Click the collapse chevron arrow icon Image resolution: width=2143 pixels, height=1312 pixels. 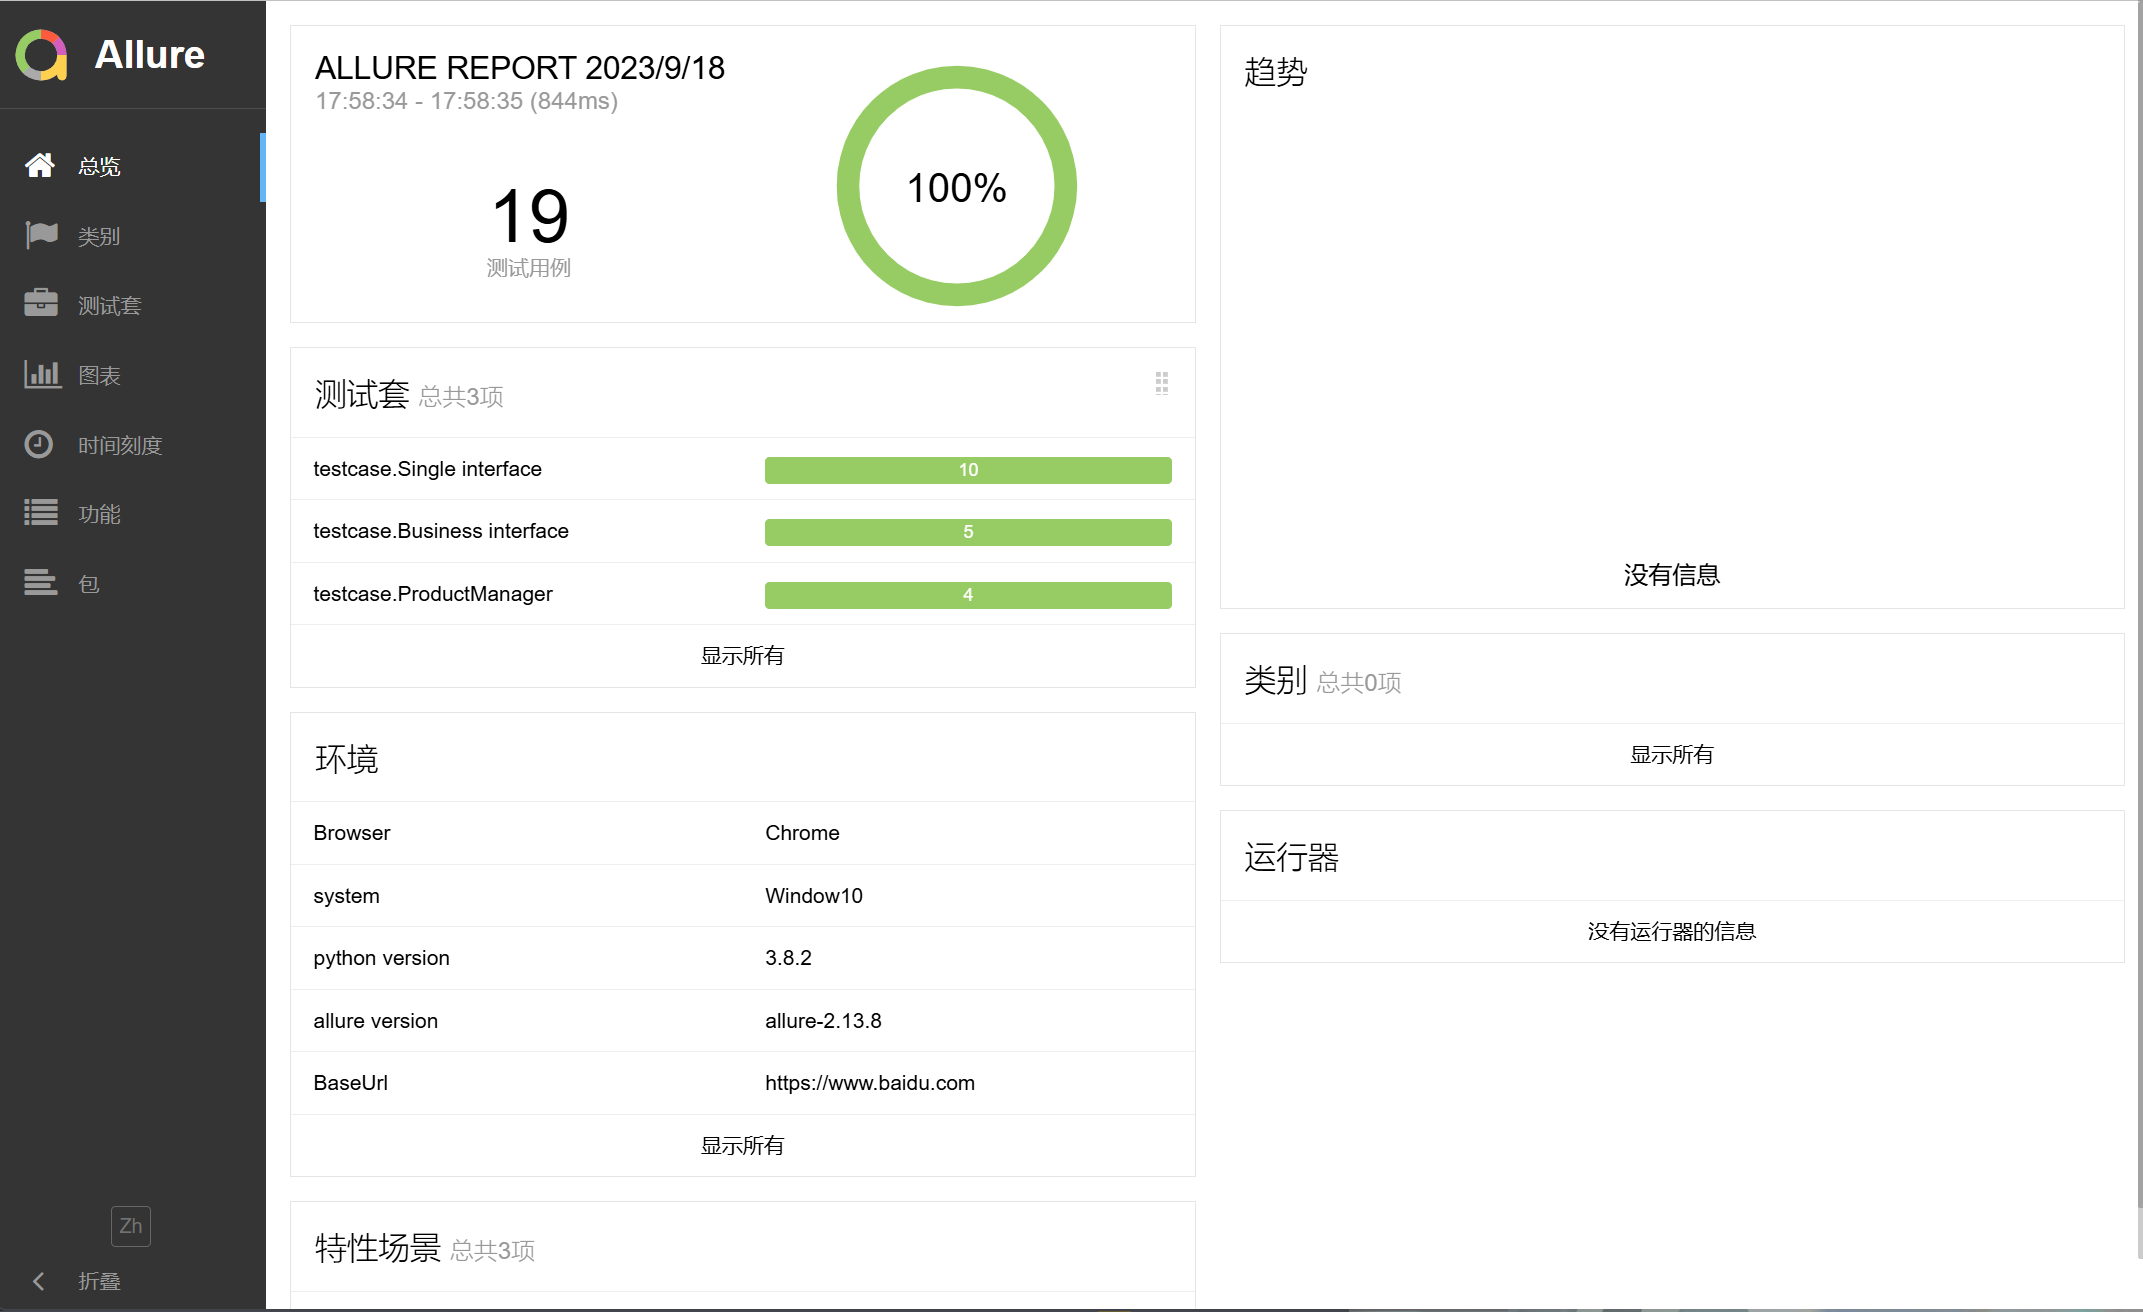pyautogui.click(x=38, y=1281)
